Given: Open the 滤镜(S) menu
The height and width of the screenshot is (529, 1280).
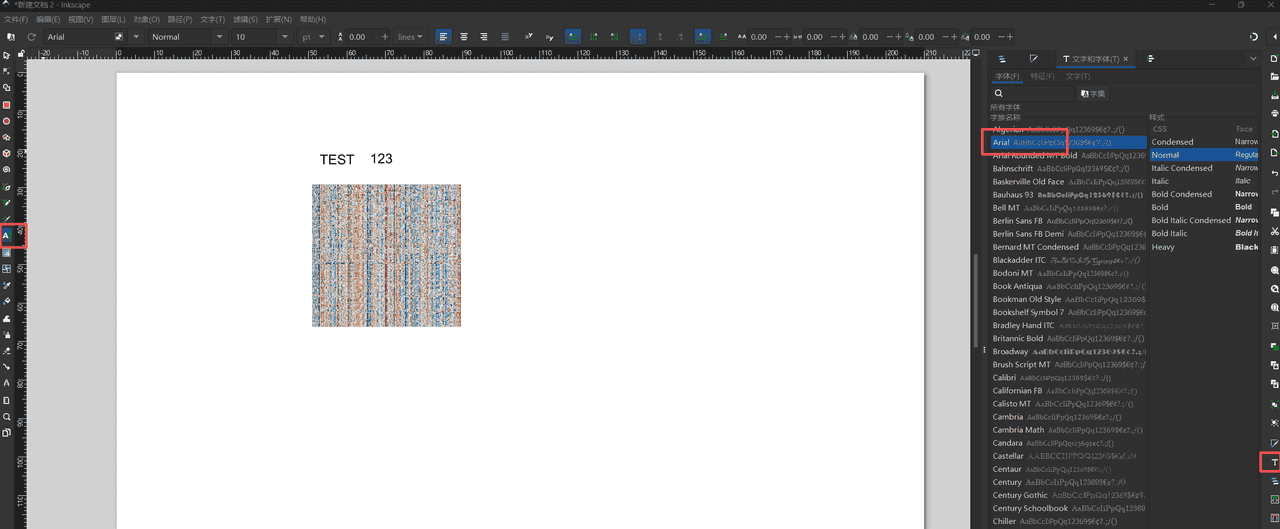Looking at the screenshot, I should (x=245, y=19).
